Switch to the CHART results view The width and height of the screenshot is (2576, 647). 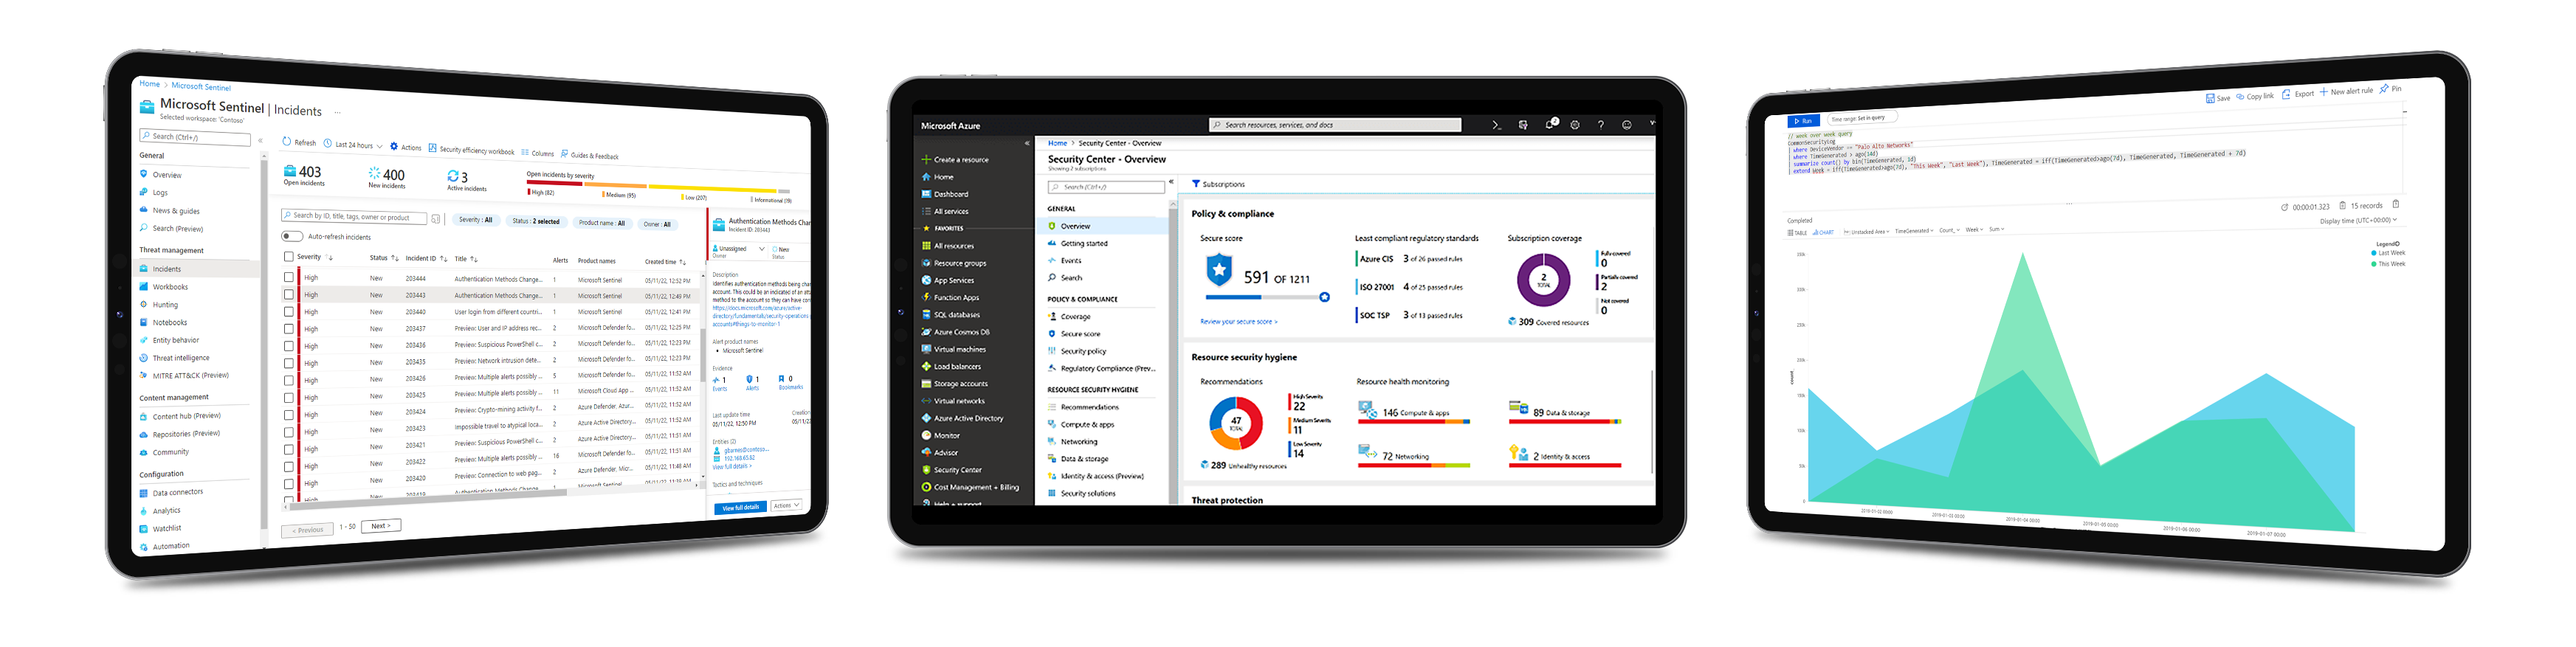click(x=1824, y=233)
